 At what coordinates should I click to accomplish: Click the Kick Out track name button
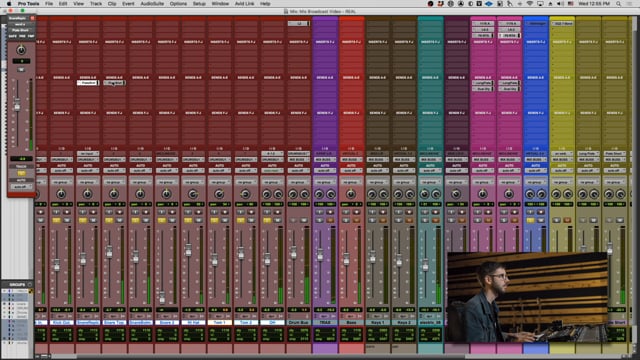click(61, 322)
